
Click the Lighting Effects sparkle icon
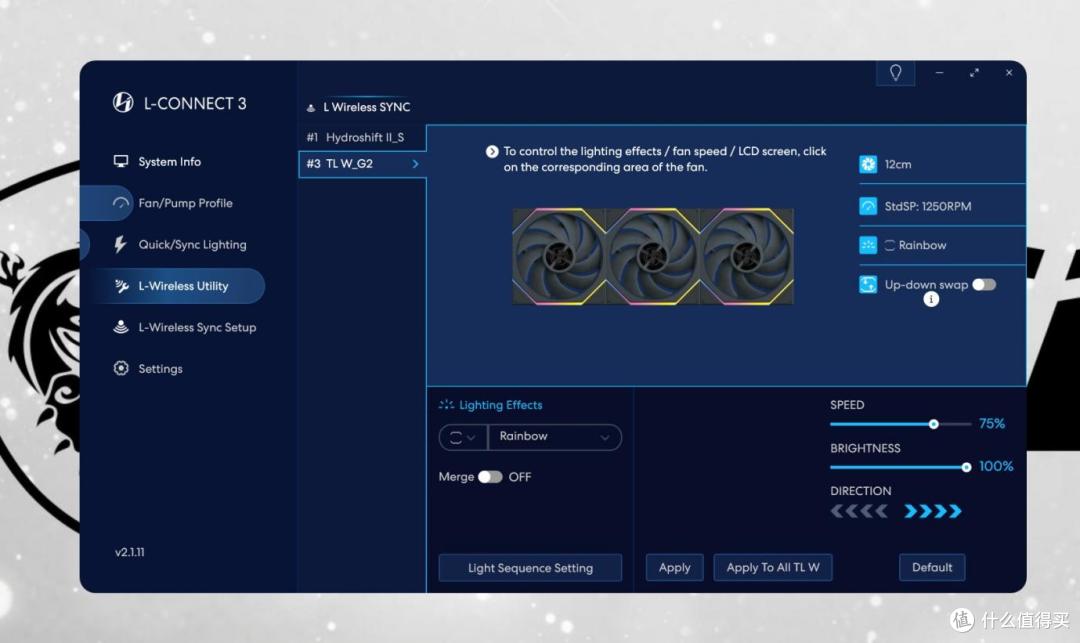tap(446, 405)
